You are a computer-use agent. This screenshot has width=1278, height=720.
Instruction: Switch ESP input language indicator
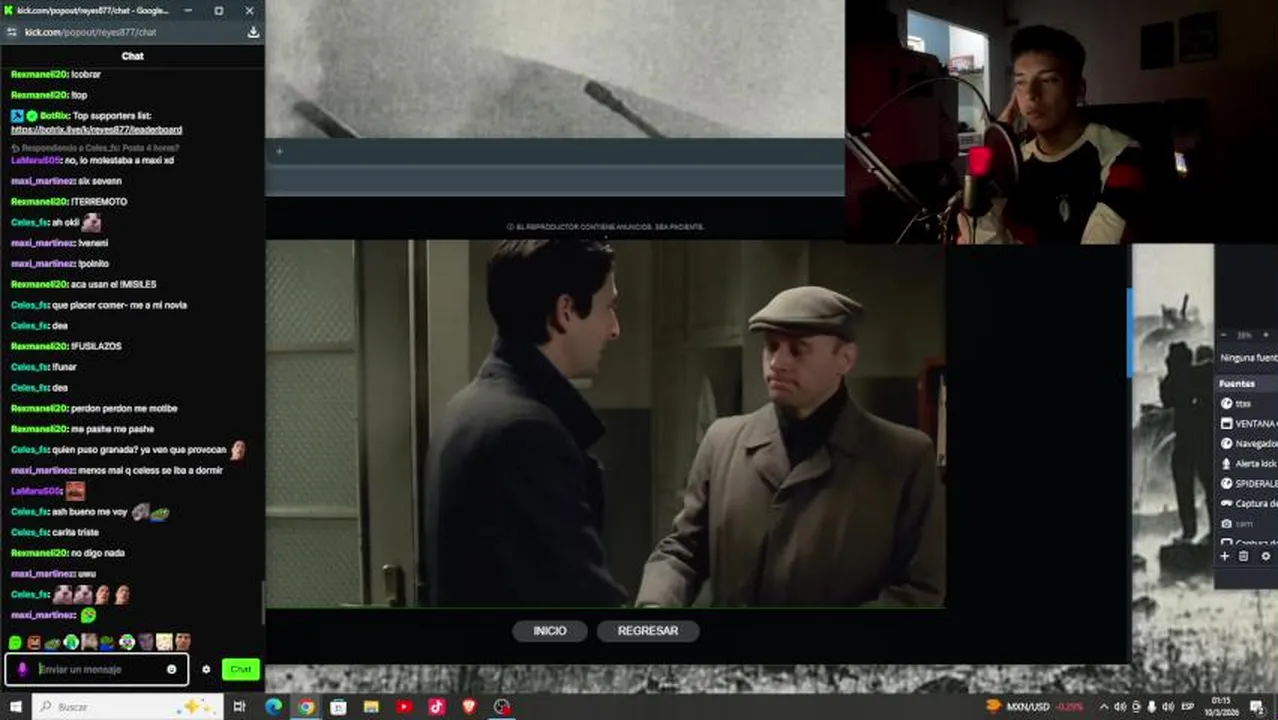point(1188,707)
